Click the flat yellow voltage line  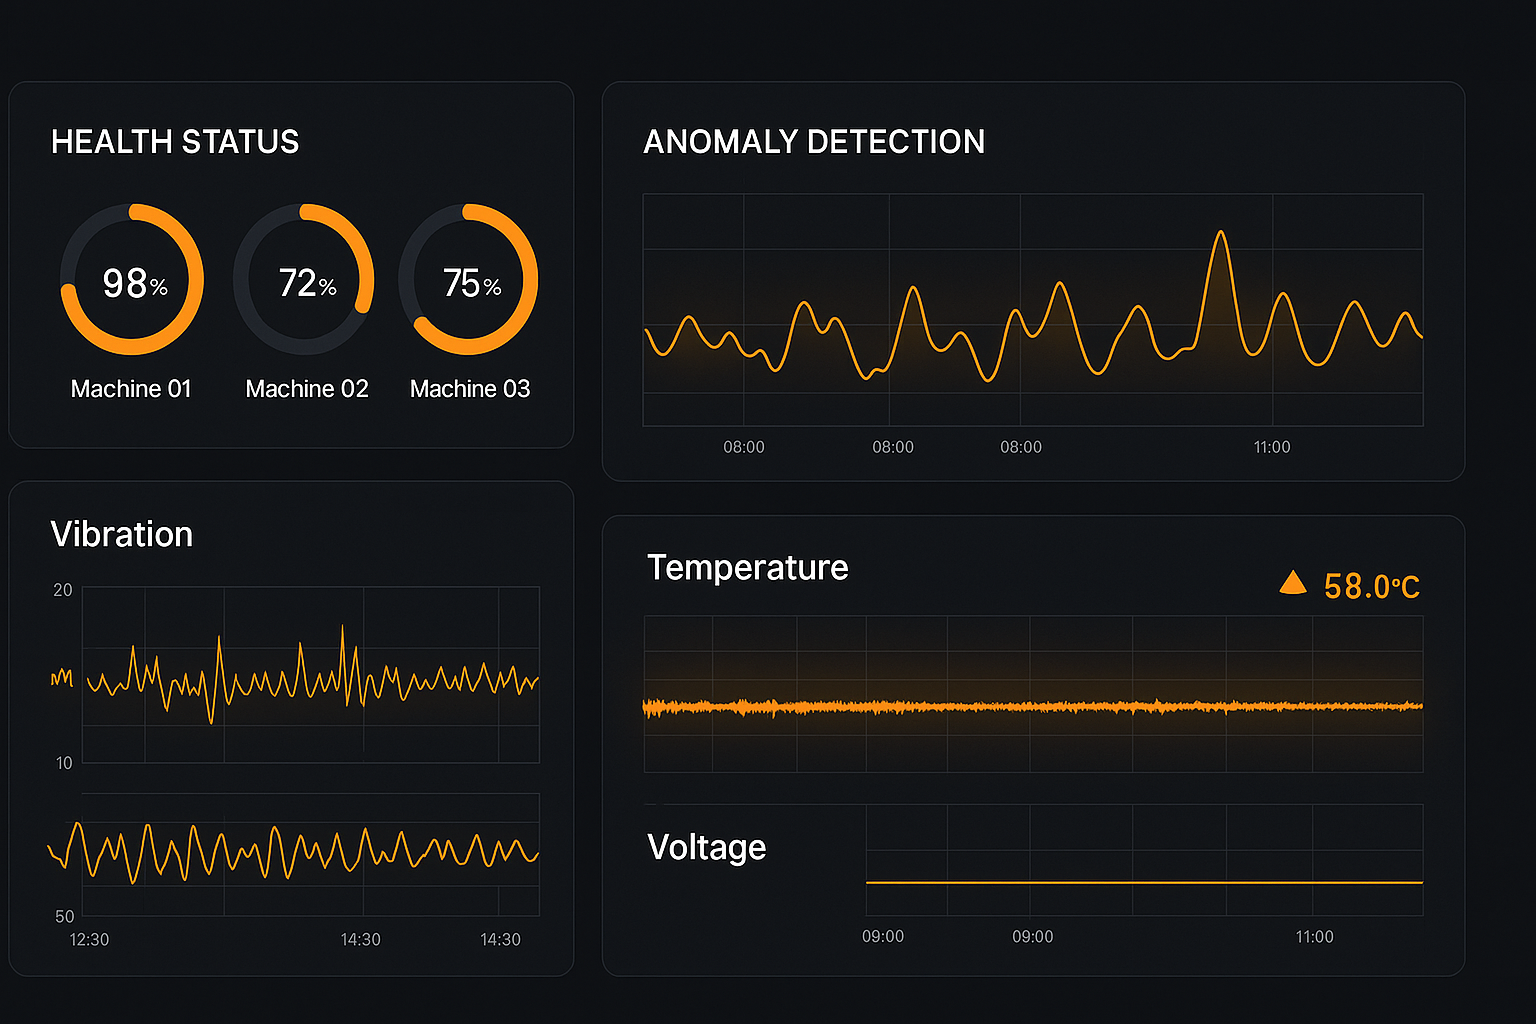[1144, 882]
